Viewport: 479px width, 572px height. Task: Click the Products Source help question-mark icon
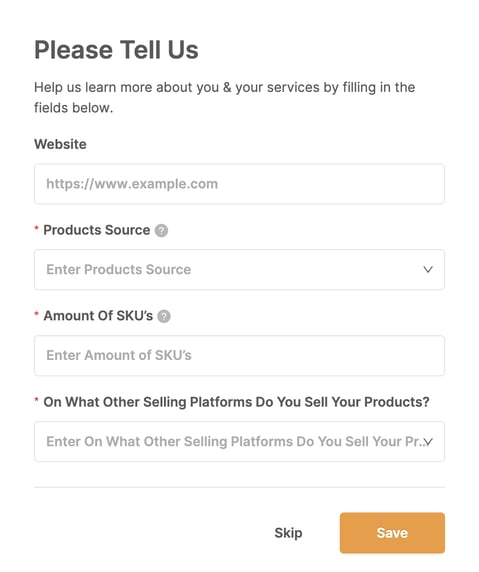(x=161, y=231)
